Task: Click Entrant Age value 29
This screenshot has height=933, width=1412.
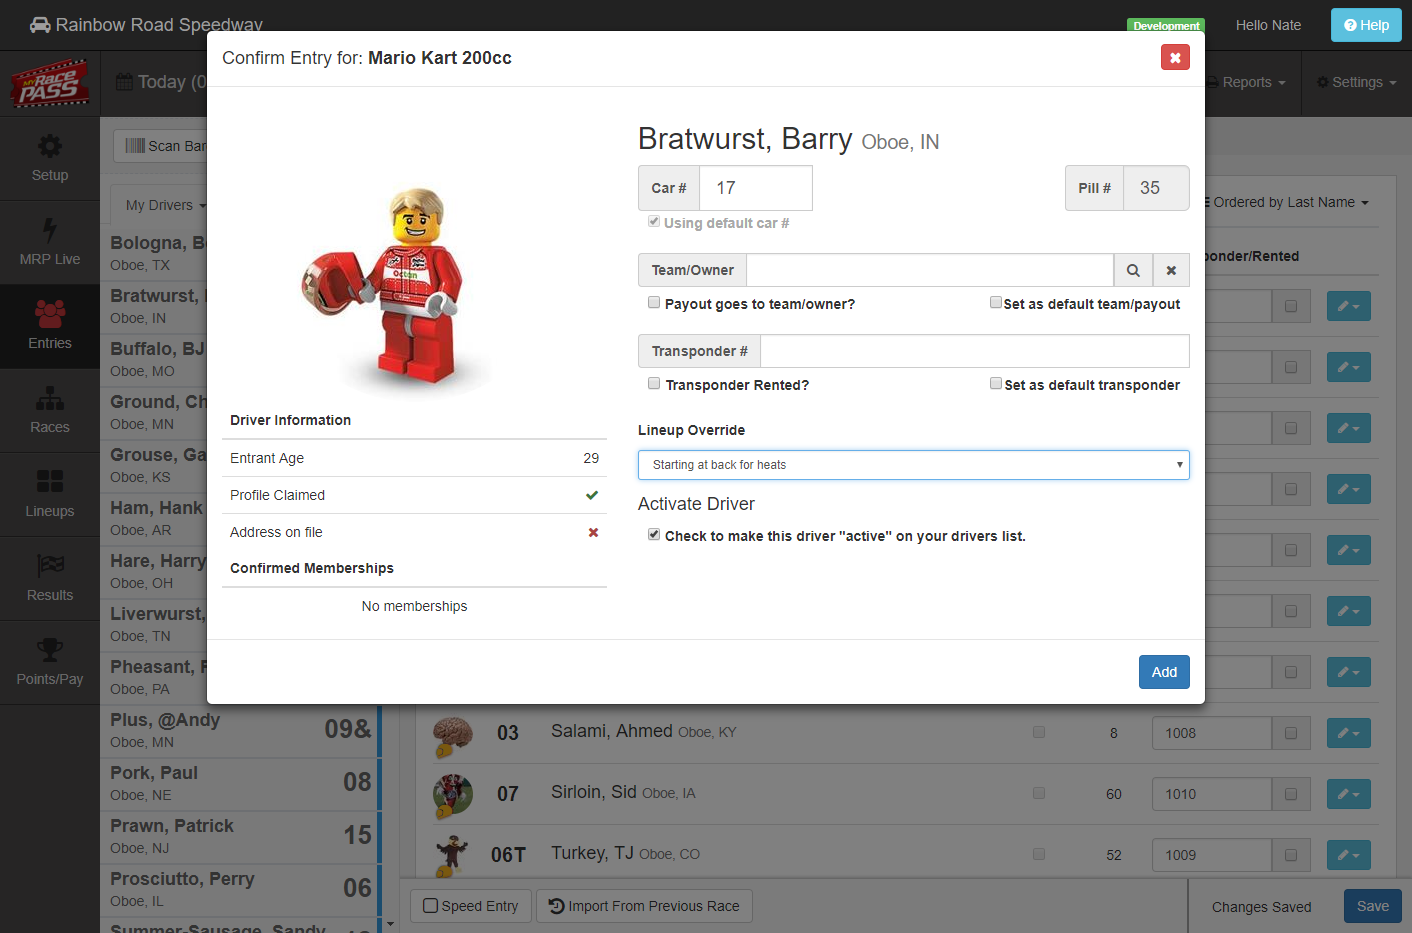Action: point(591,458)
